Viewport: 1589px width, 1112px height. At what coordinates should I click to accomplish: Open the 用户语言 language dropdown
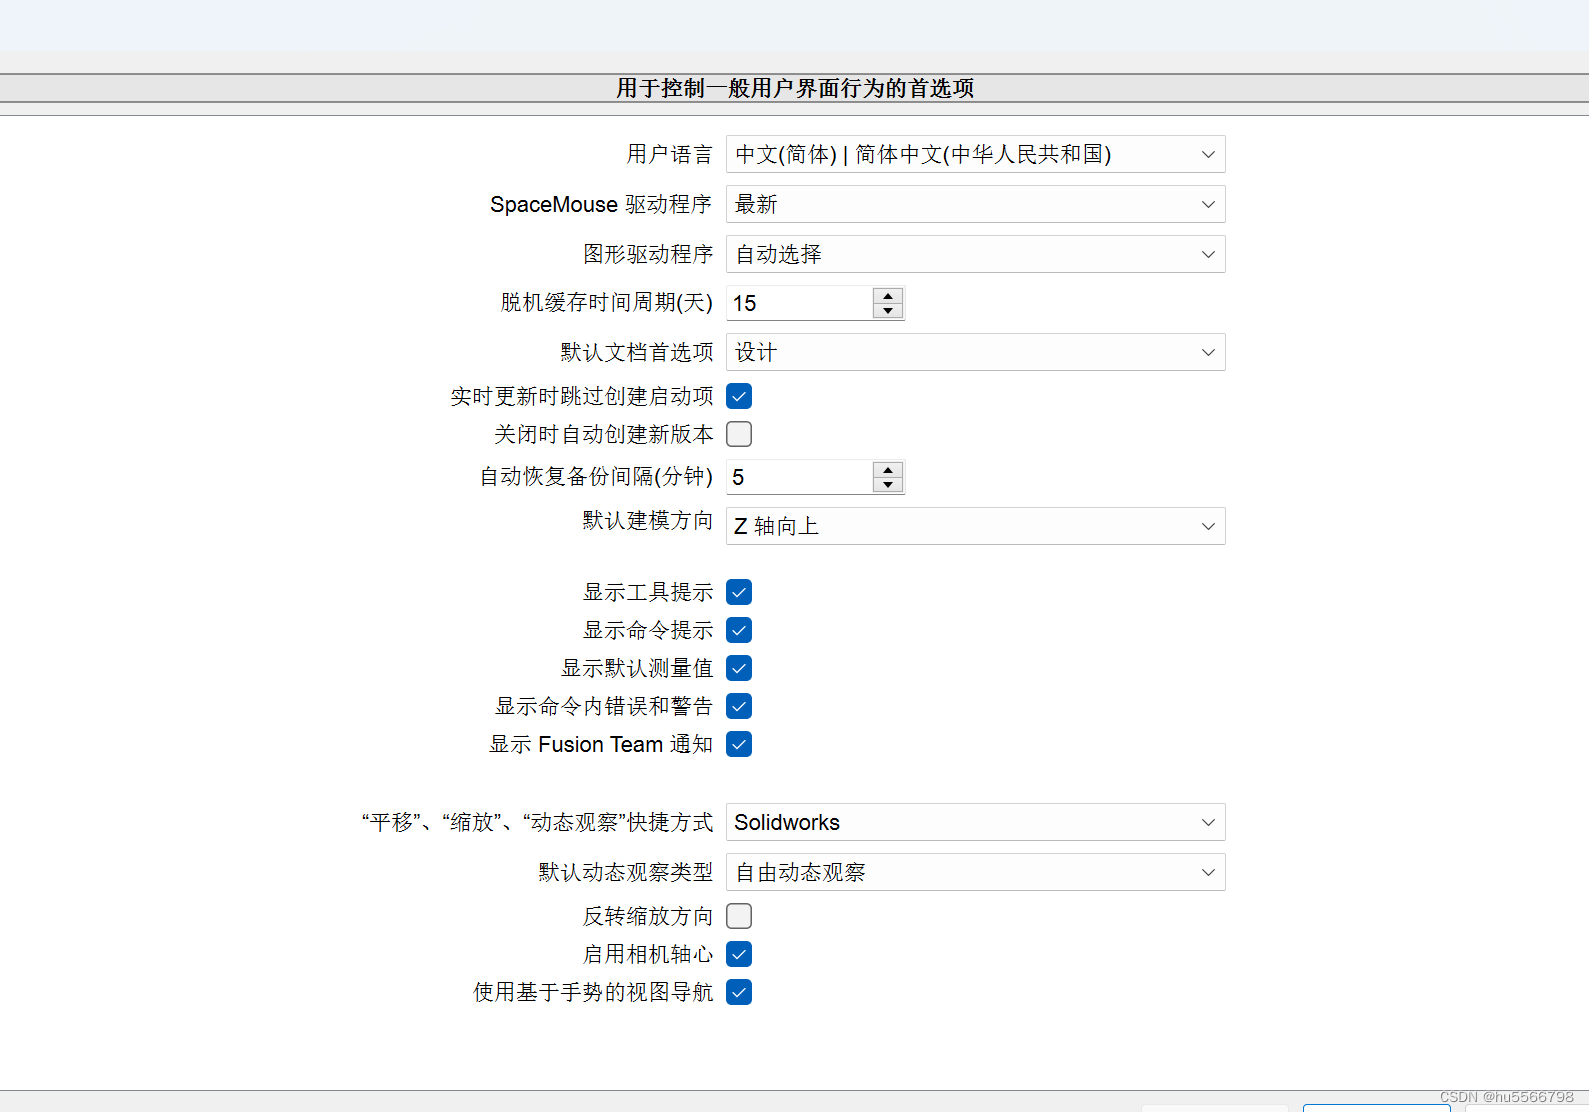(x=975, y=154)
